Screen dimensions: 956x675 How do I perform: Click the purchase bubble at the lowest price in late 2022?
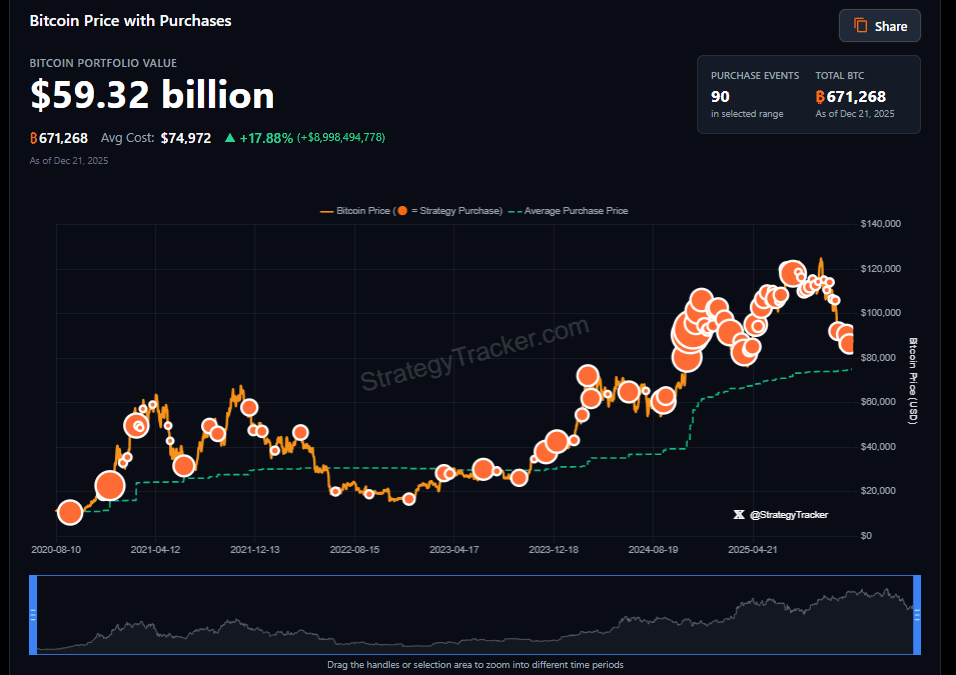409,499
